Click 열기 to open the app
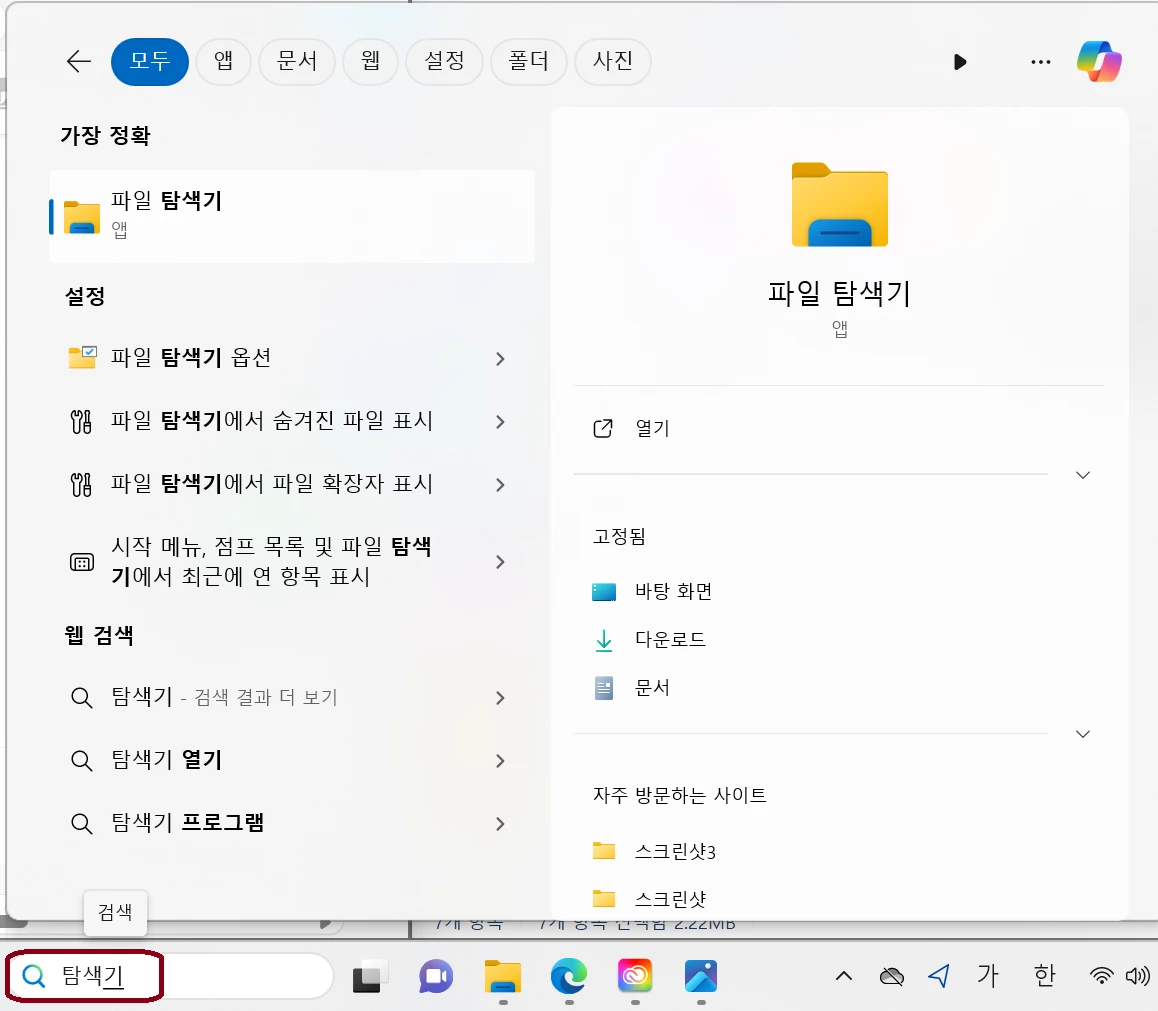The image size is (1158, 1011). point(653,428)
